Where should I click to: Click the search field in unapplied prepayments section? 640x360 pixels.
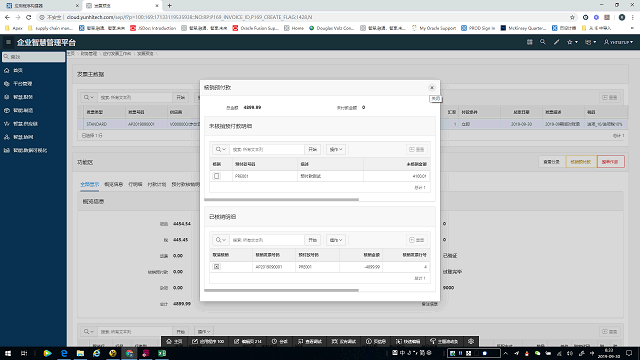click(267, 149)
